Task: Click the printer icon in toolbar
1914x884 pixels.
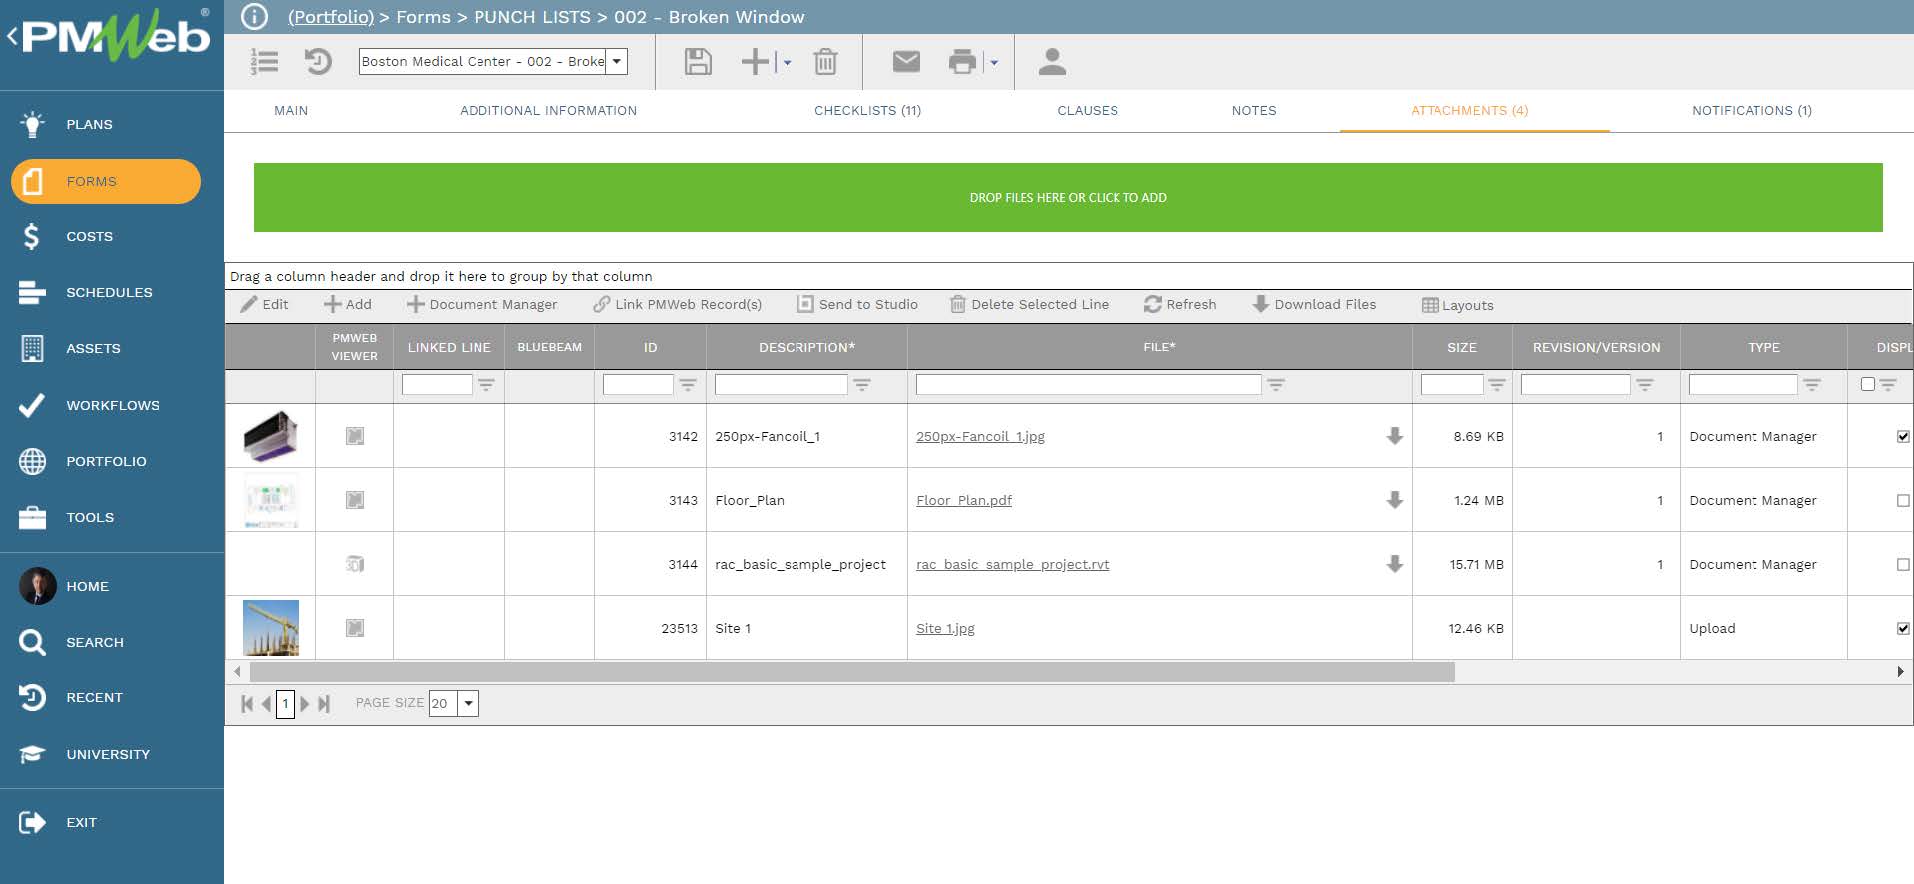Action: [x=961, y=62]
